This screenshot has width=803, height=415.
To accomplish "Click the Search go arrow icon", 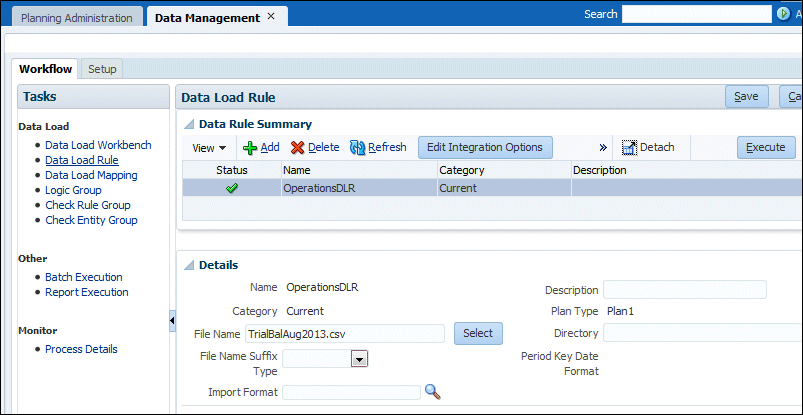I will pos(782,15).
